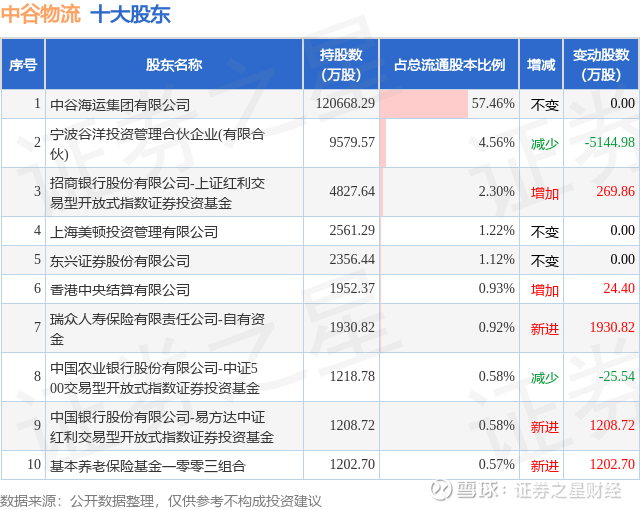The height and width of the screenshot is (510, 640).
Task: Click the 占总流通股本比例 column header
Action: point(449,65)
